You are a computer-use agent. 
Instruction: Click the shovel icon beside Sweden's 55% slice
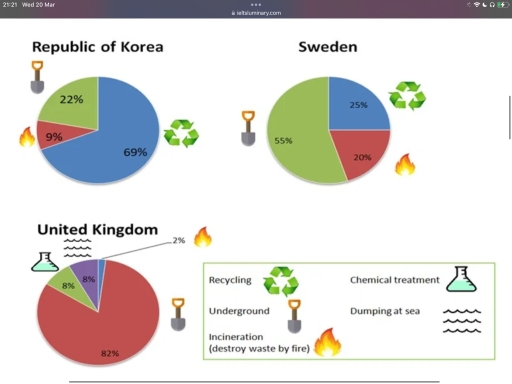(x=248, y=128)
